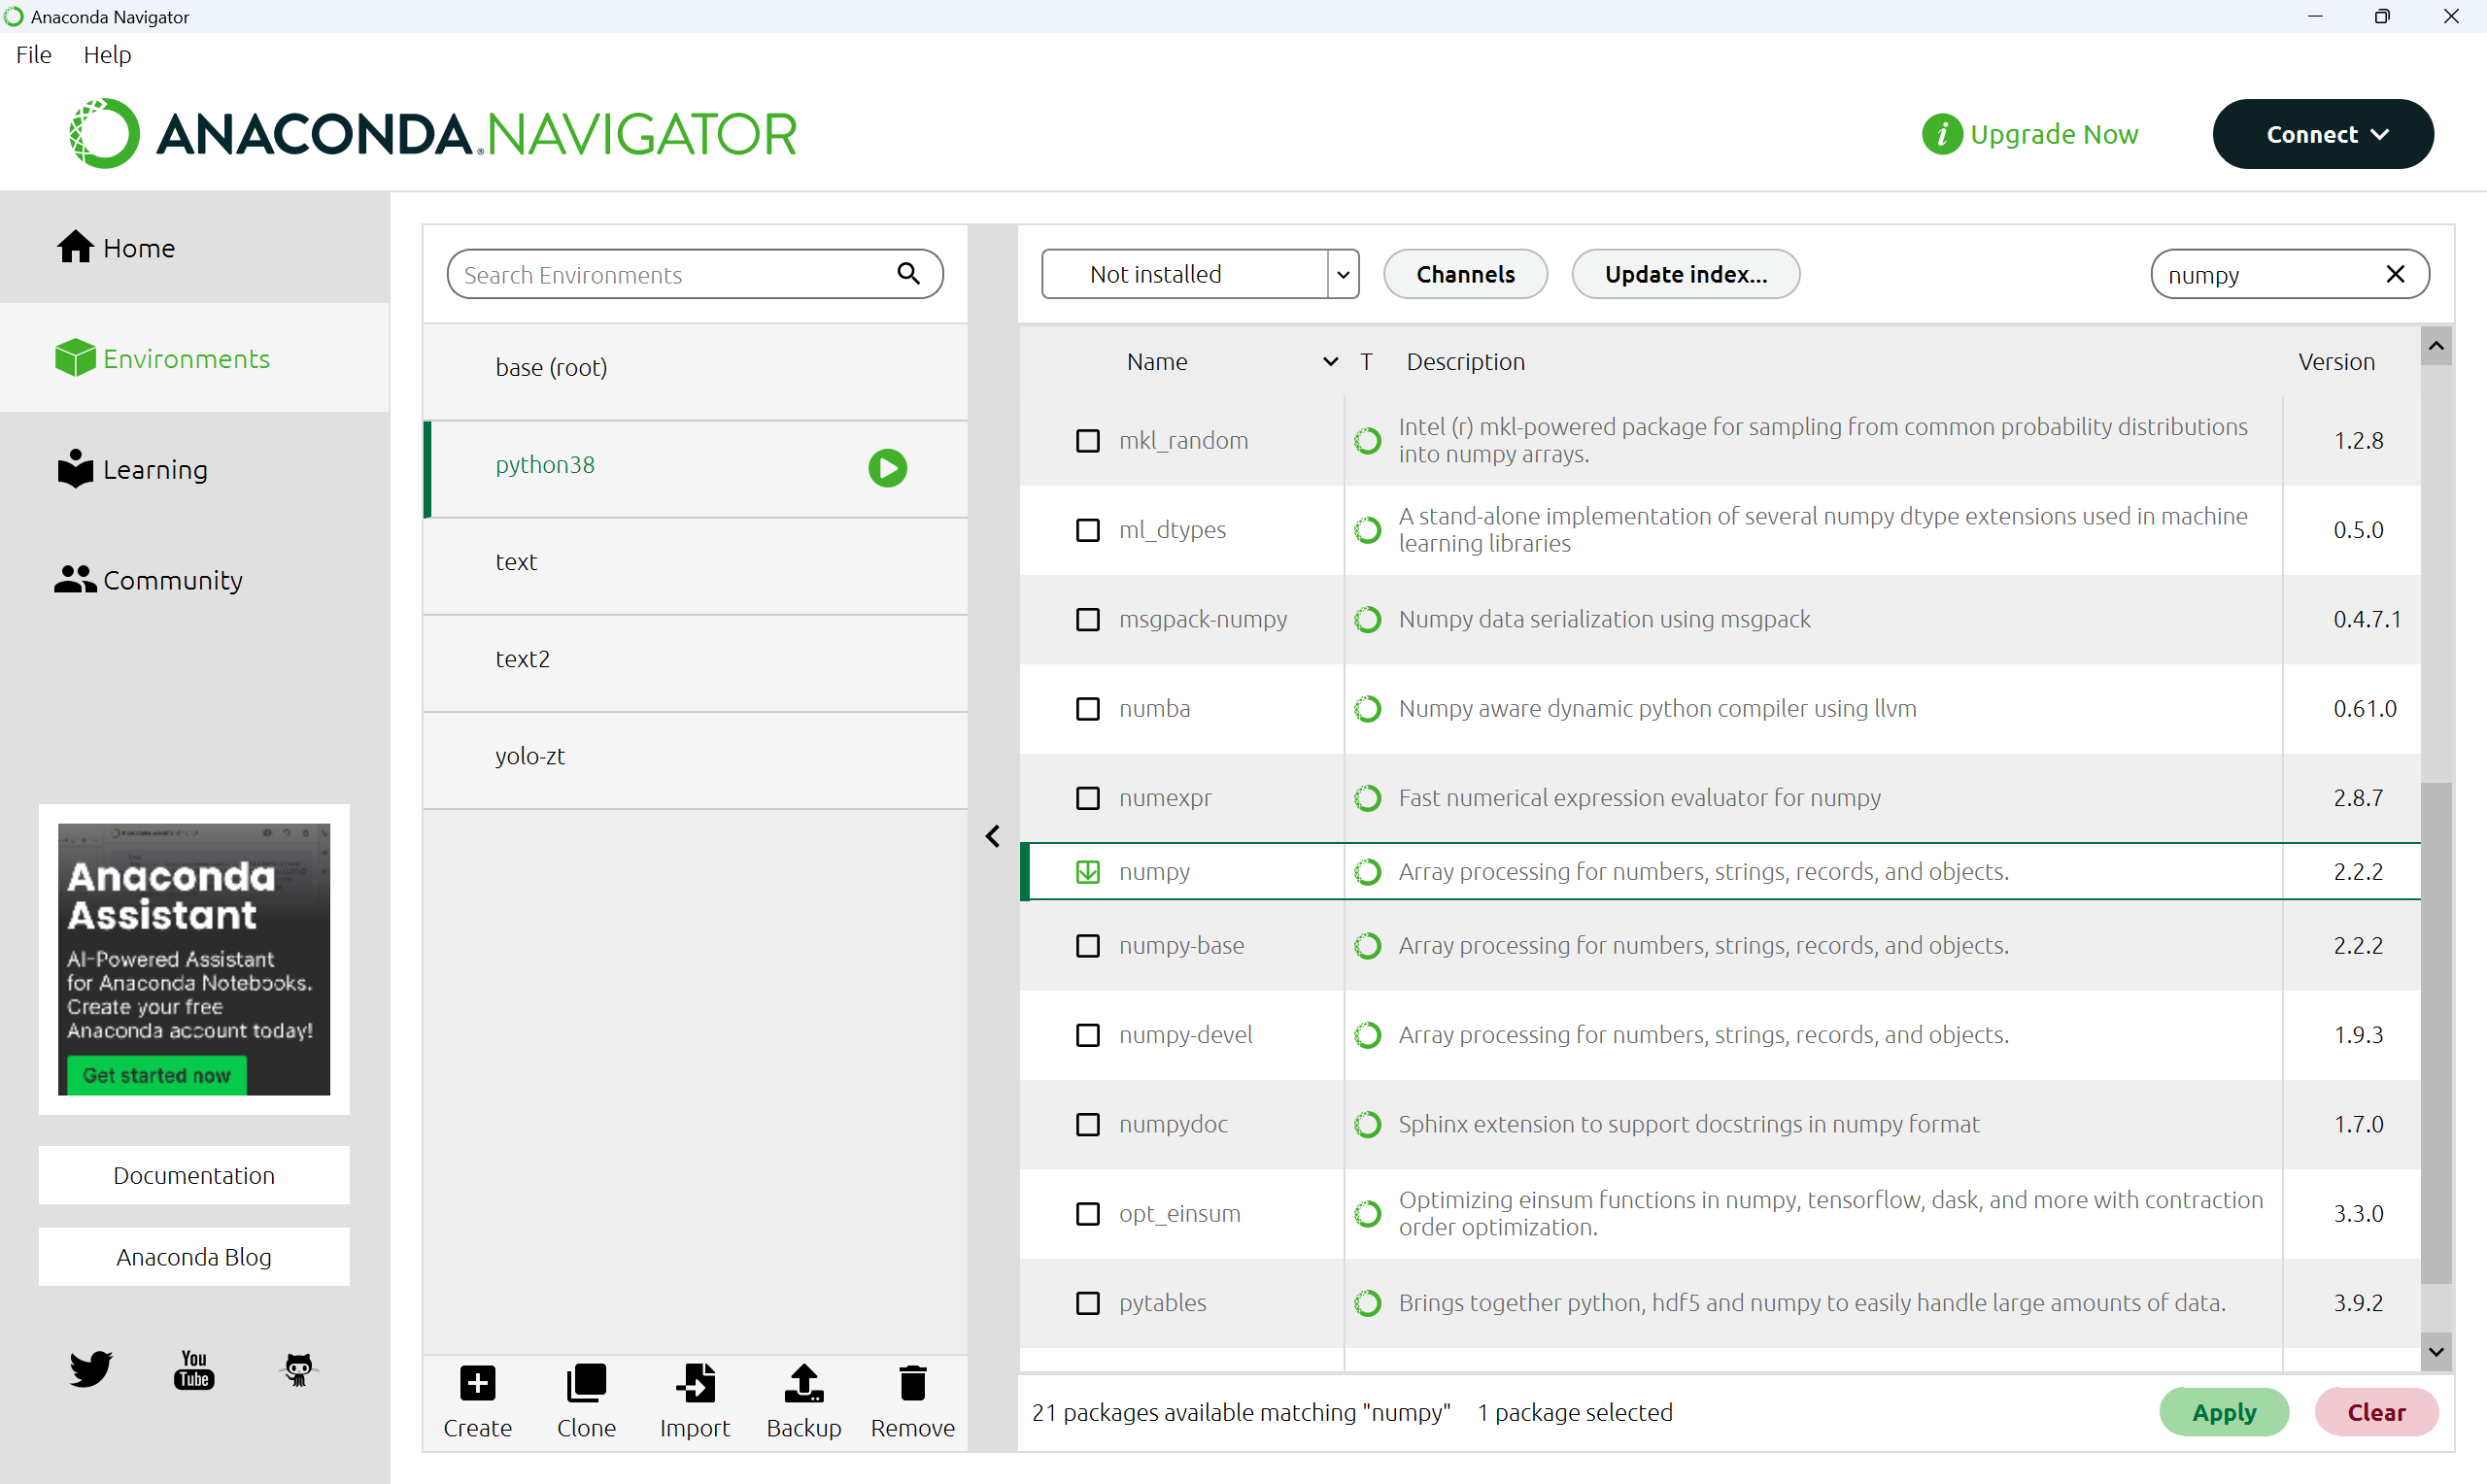This screenshot has height=1484, width=2487.
Task: Check the mkl_random package checkbox
Action: pyautogui.click(x=1088, y=441)
